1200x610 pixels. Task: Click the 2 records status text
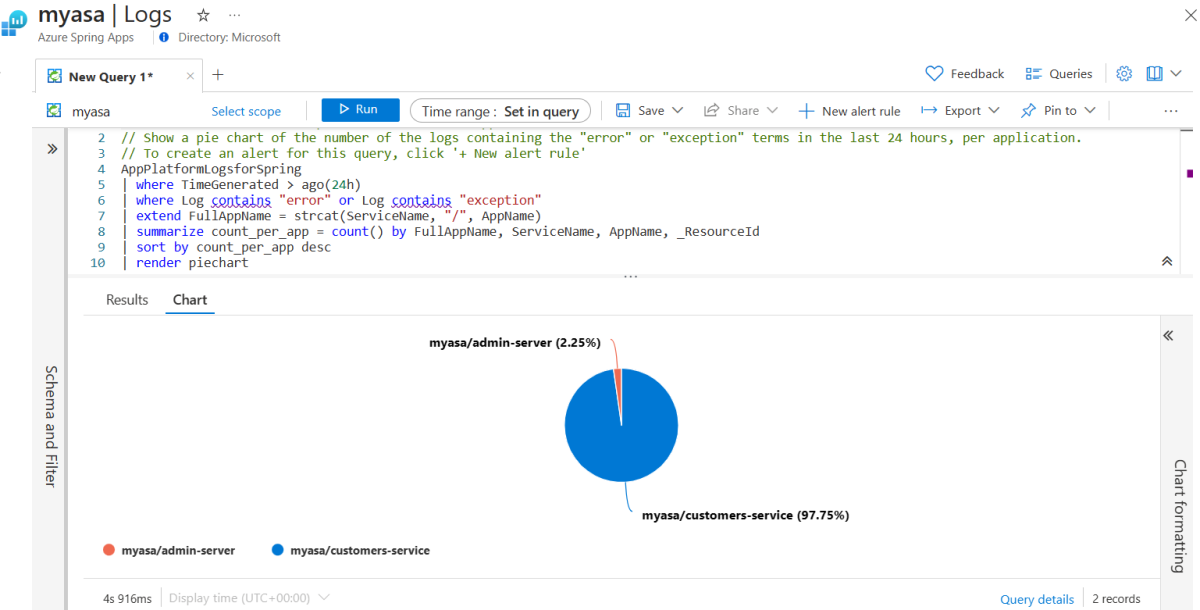pyautogui.click(x=1117, y=599)
